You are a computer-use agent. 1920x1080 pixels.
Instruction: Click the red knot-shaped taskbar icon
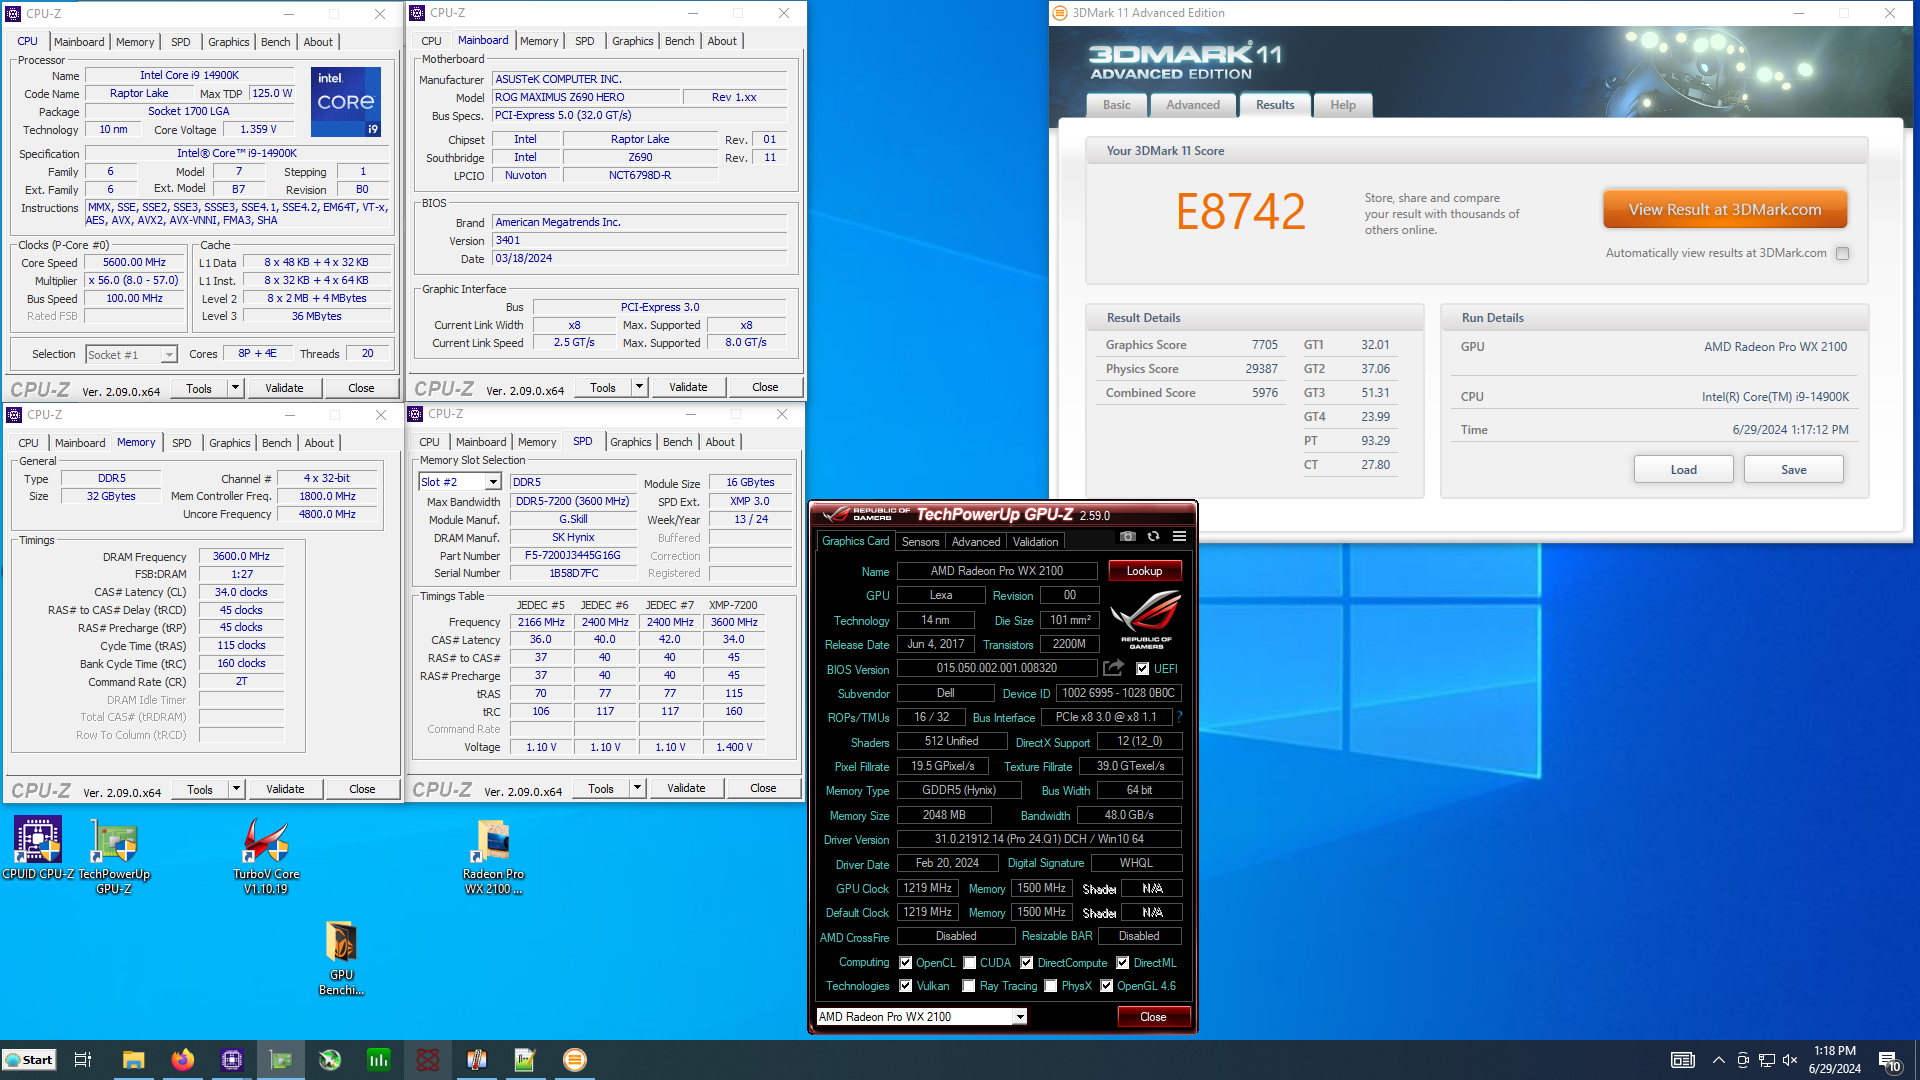point(428,1060)
